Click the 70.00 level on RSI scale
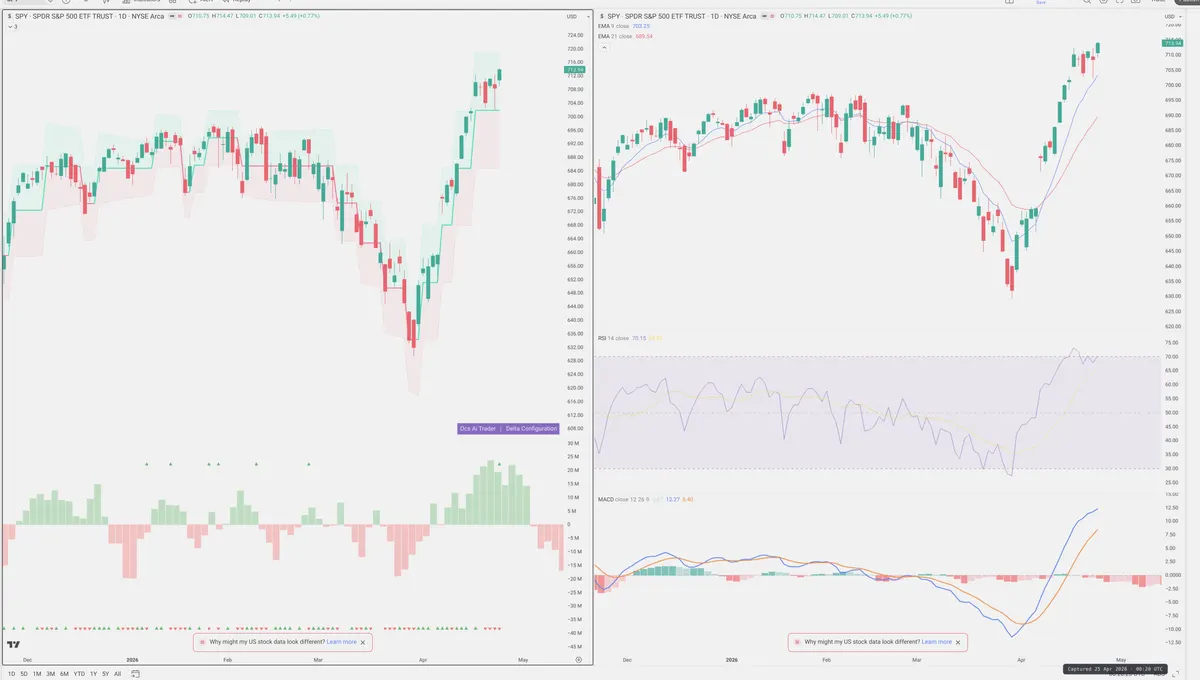 [x=1172, y=357]
